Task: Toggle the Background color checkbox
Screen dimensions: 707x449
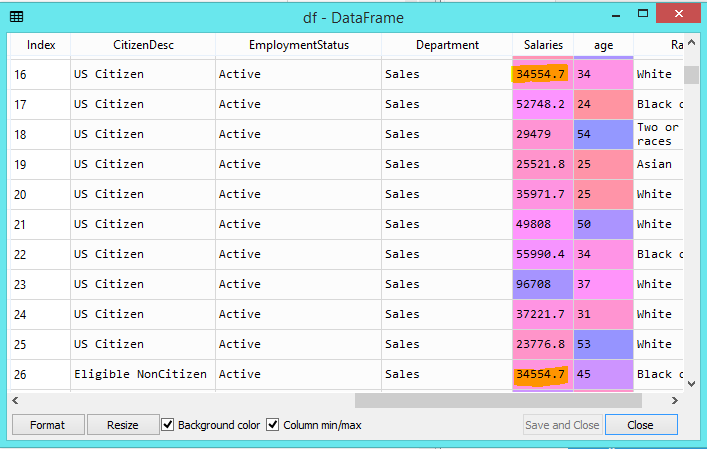Action: [x=168, y=425]
